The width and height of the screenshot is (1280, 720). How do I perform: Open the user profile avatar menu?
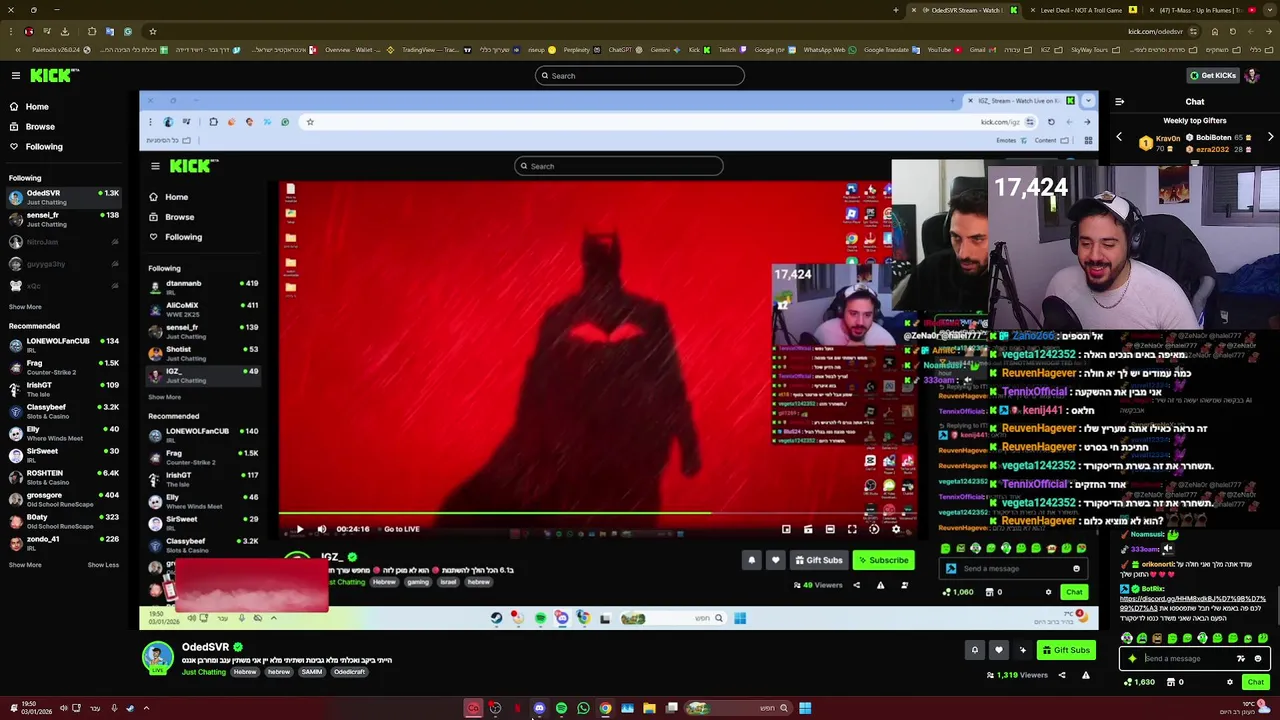[1254, 75]
